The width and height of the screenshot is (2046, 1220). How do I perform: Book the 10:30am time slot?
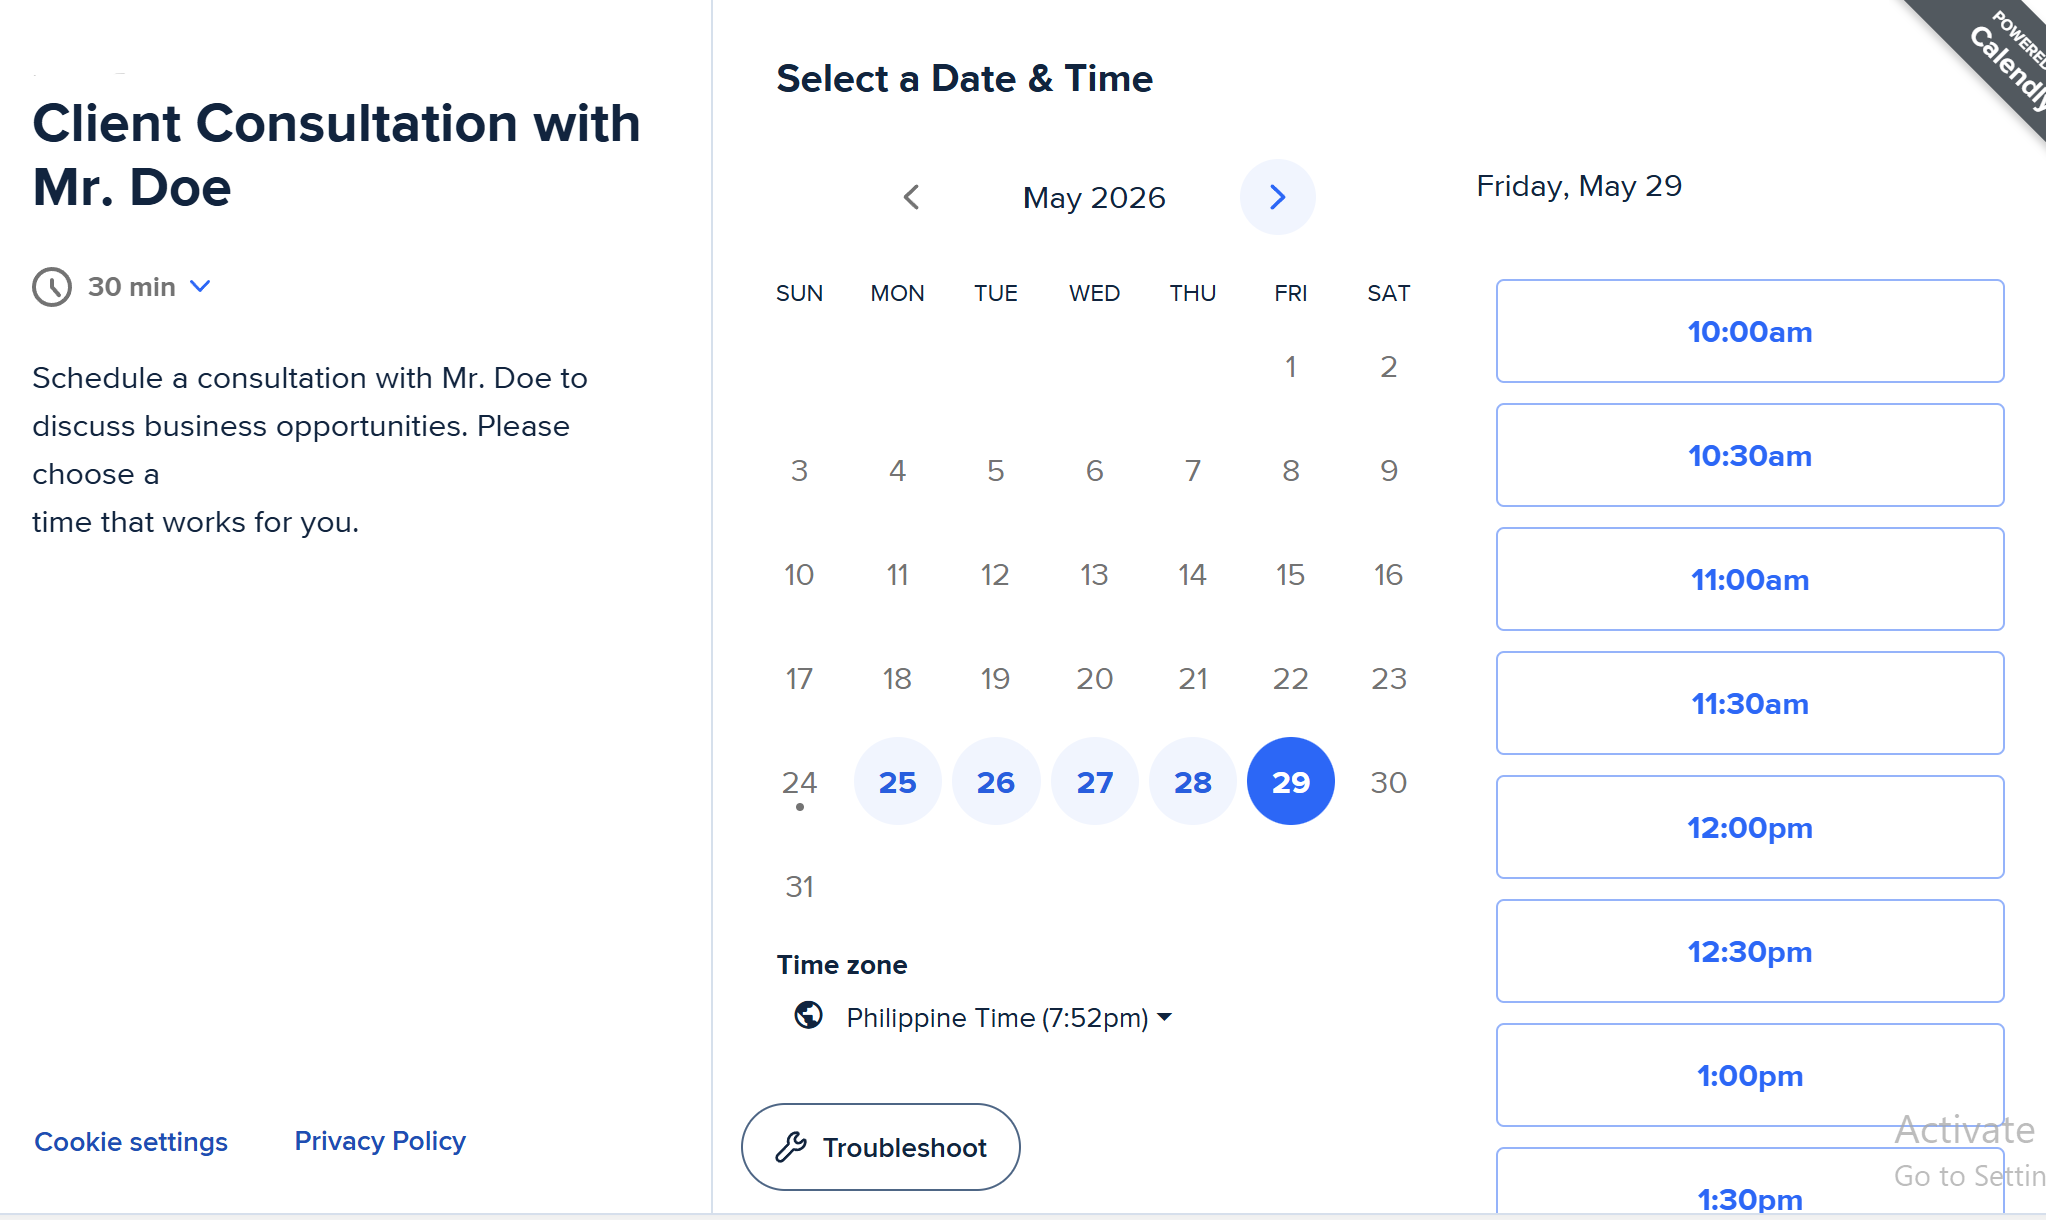1750,455
